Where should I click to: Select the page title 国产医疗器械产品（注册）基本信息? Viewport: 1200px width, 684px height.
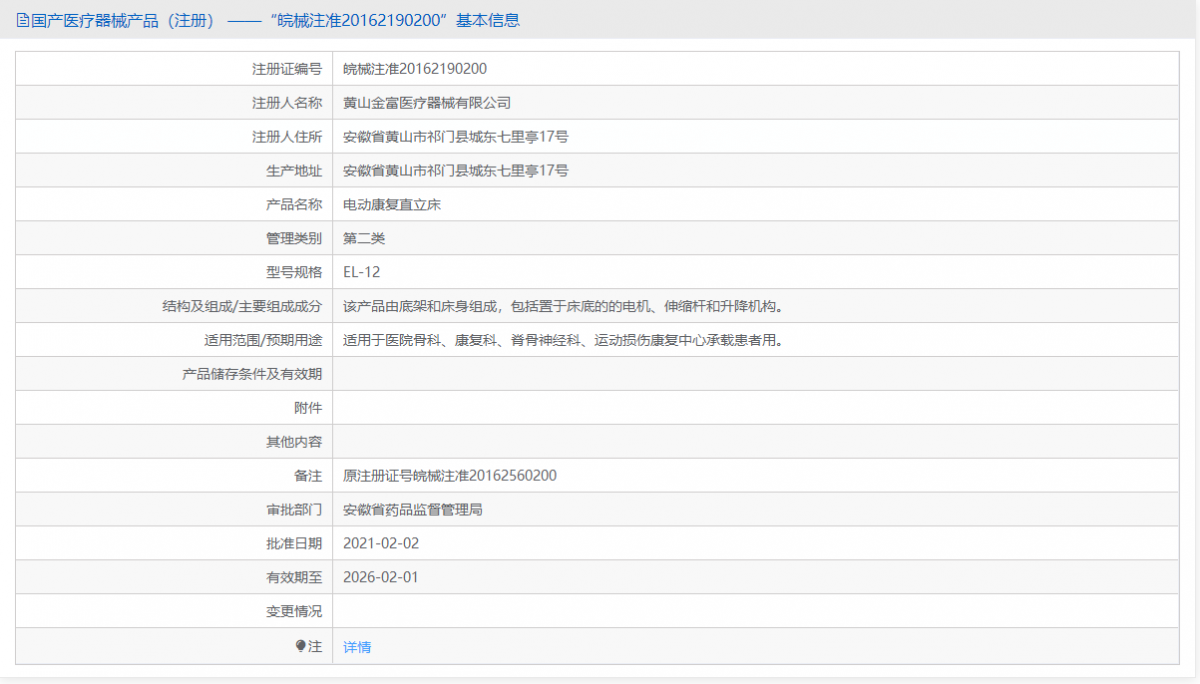point(274,20)
